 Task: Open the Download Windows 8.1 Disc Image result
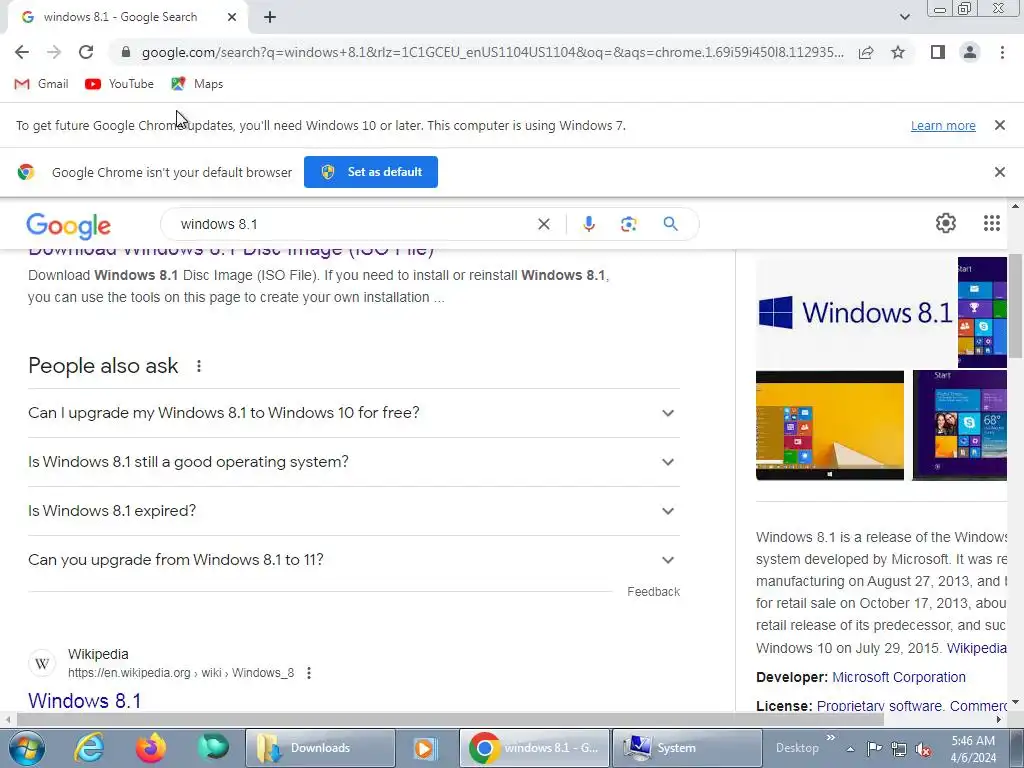point(231,249)
